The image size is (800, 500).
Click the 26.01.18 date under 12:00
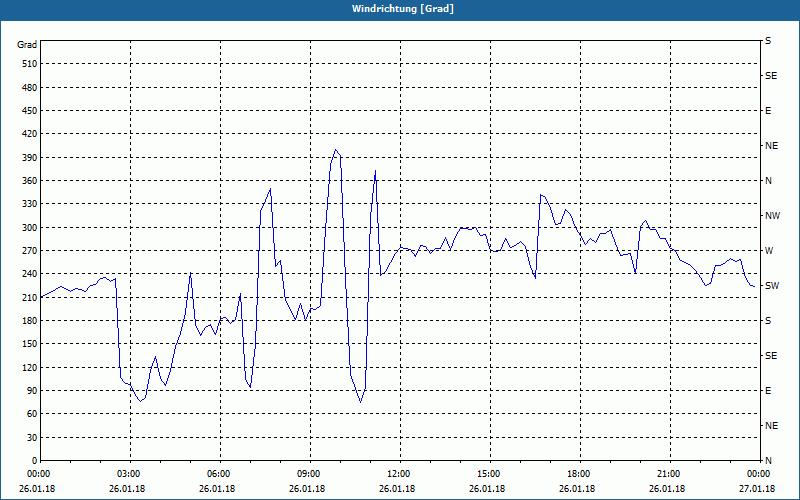tap(397, 489)
